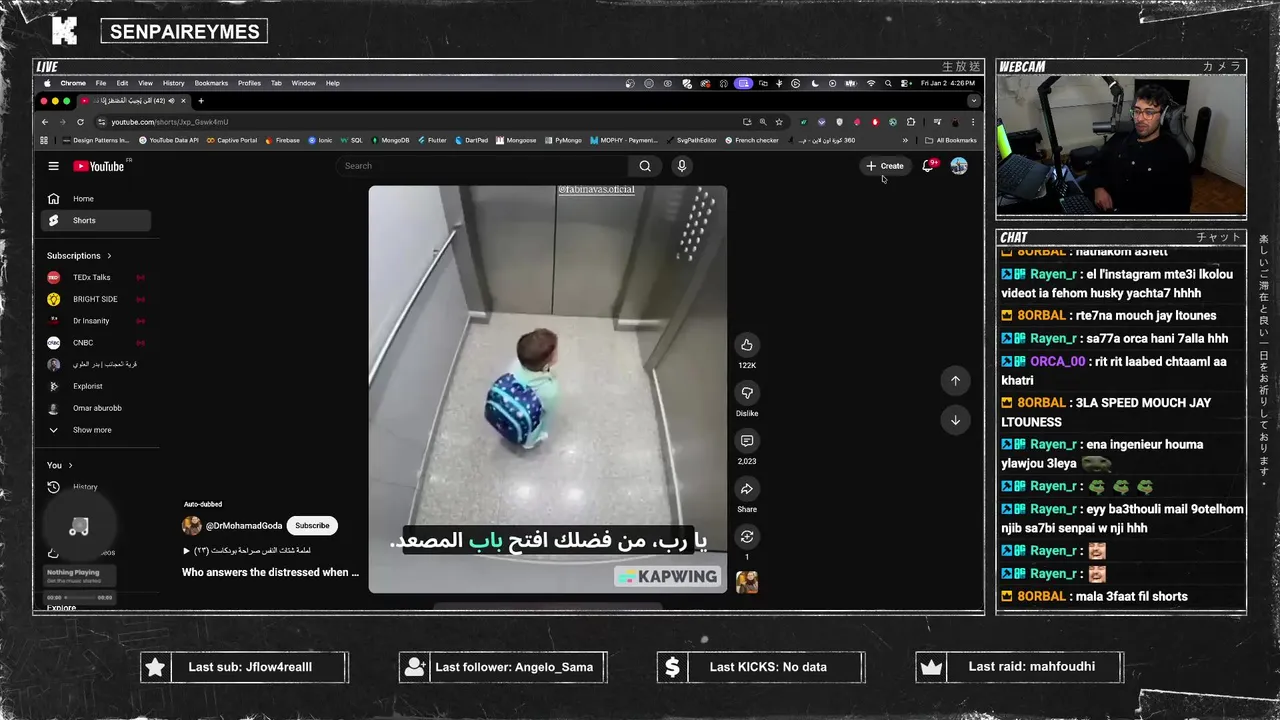Open the notifications bell
Image resolution: width=1280 pixels, height=720 pixels.
tap(928, 166)
